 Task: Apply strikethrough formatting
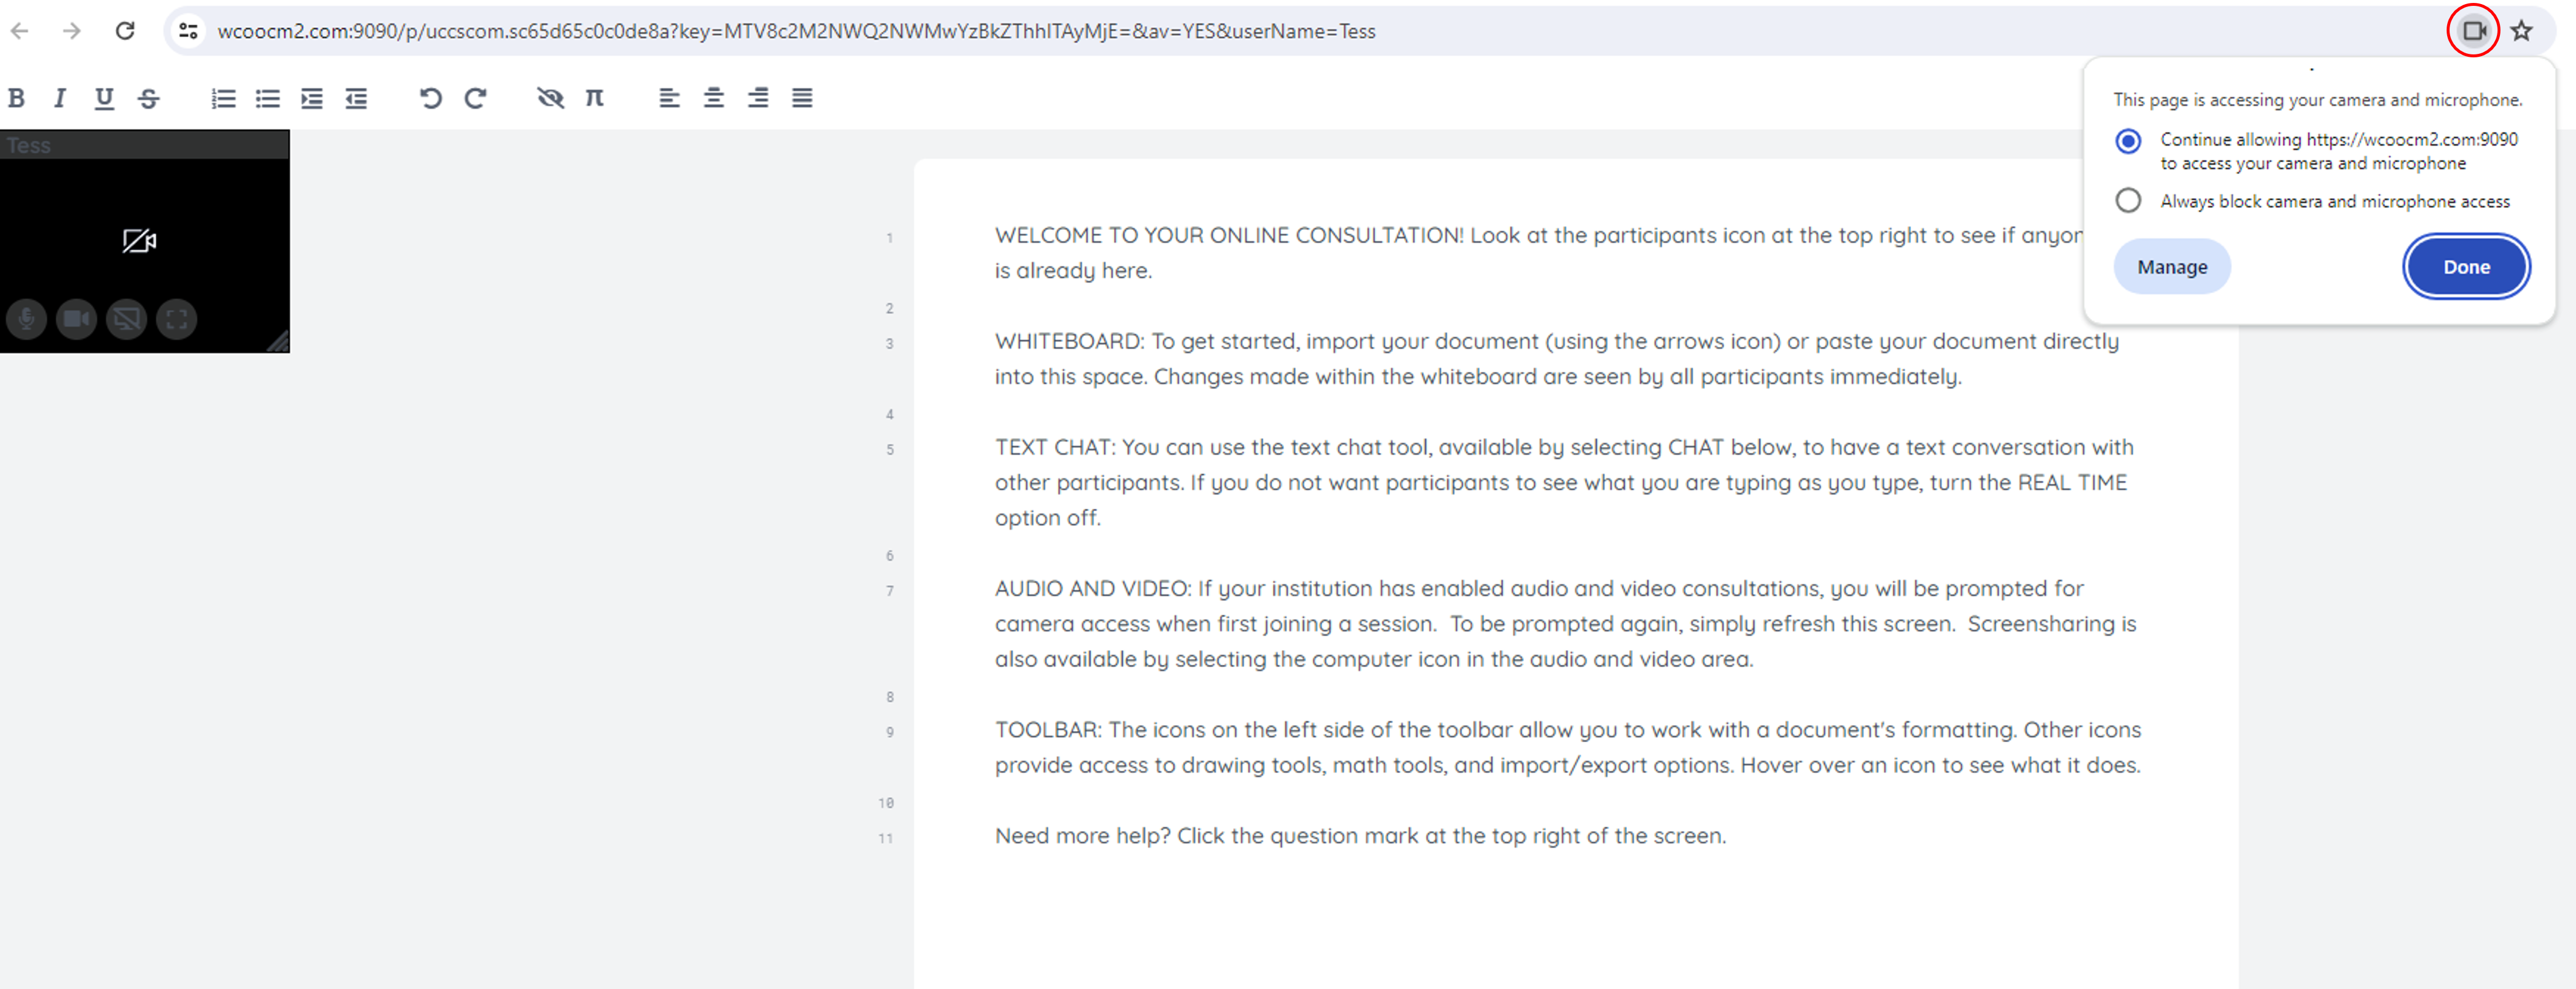pos(149,98)
